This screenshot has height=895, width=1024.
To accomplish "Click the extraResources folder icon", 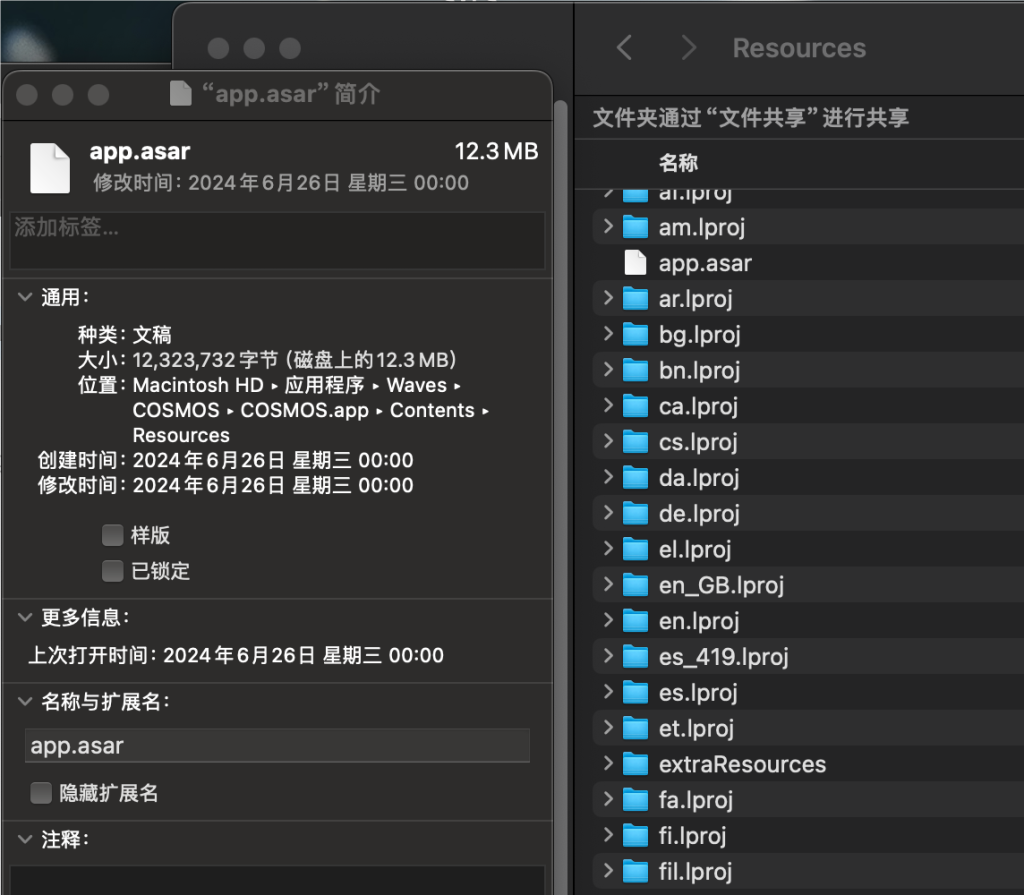I will click(x=635, y=764).
